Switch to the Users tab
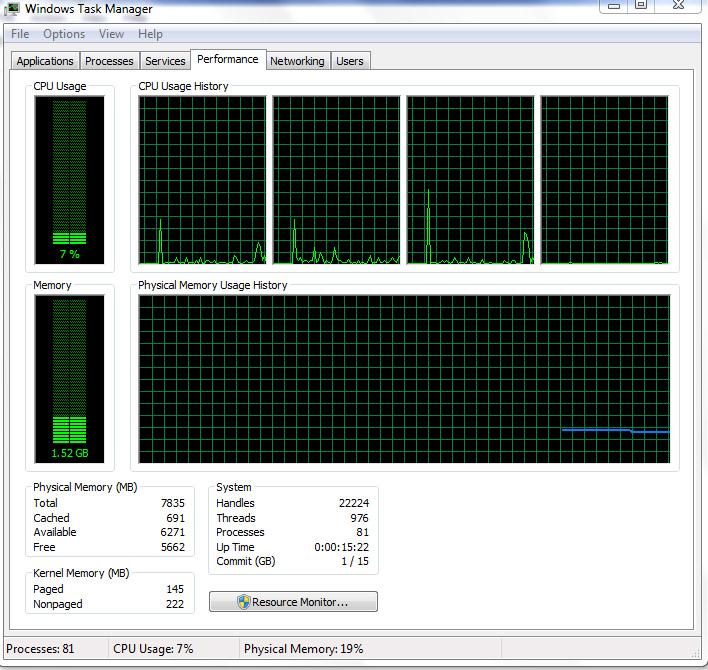Viewport: 708px width, 670px height. (x=350, y=61)
